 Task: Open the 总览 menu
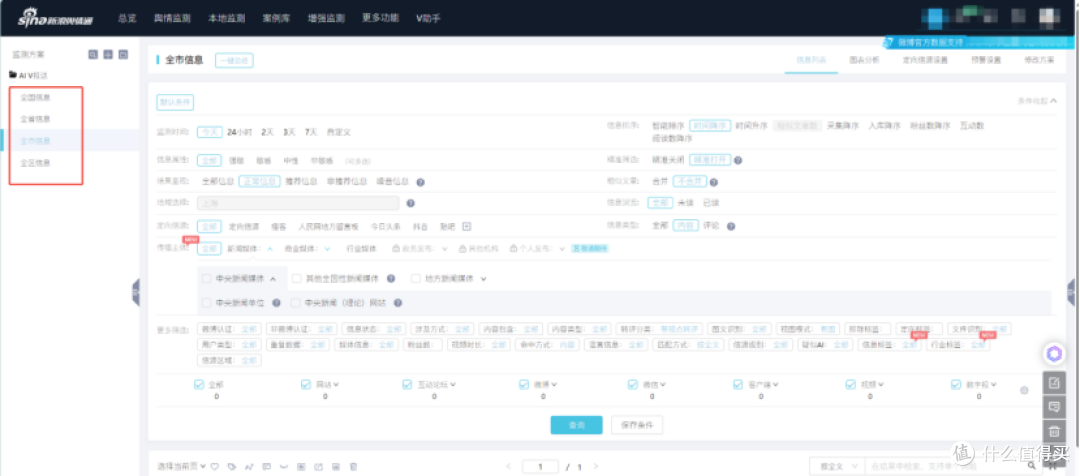[127, 18]
